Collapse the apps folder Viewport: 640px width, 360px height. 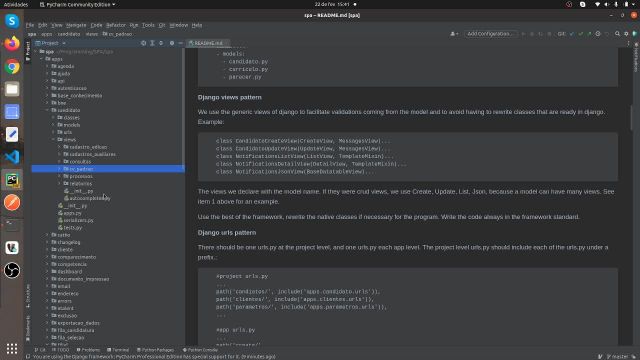[x=41, y=59]
